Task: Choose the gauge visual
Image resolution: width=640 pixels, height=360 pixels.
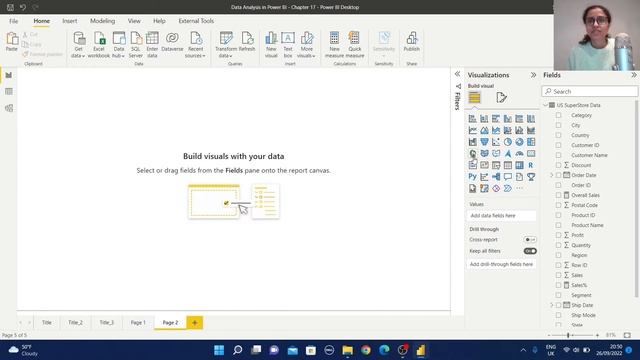Action: click(x=519, y=153)
